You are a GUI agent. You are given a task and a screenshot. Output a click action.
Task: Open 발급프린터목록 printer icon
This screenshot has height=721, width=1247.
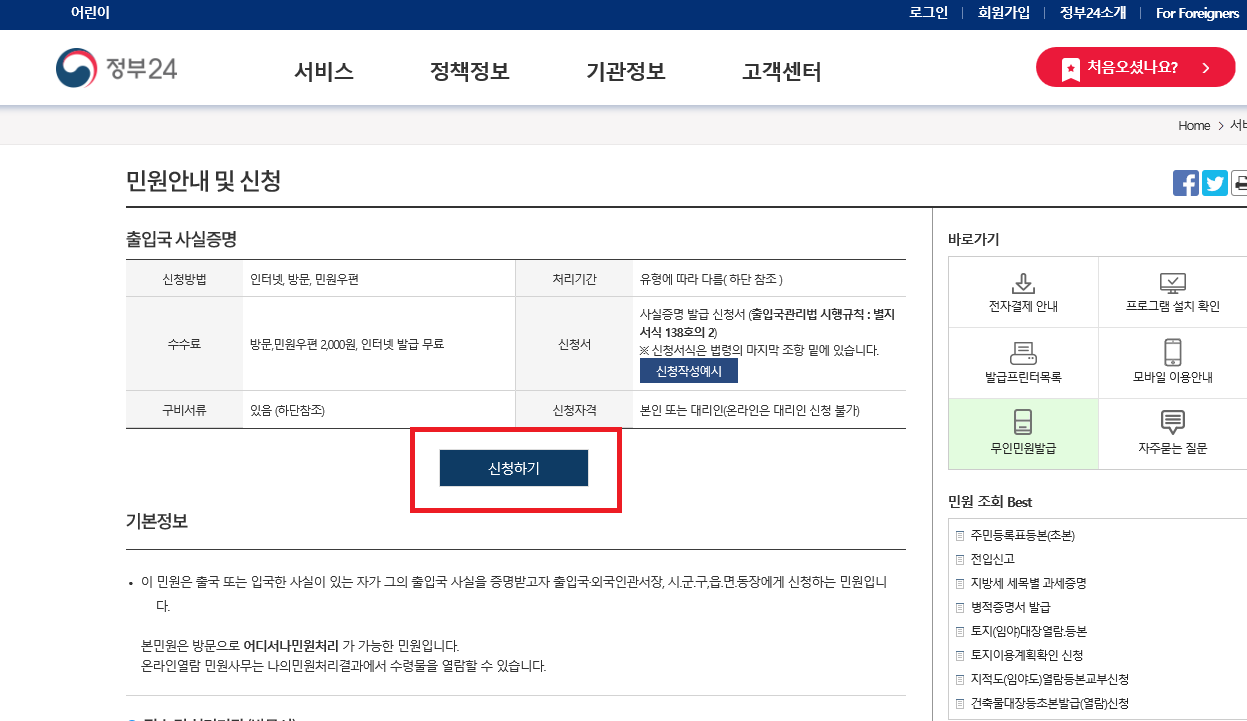(x=1023, y=353)
